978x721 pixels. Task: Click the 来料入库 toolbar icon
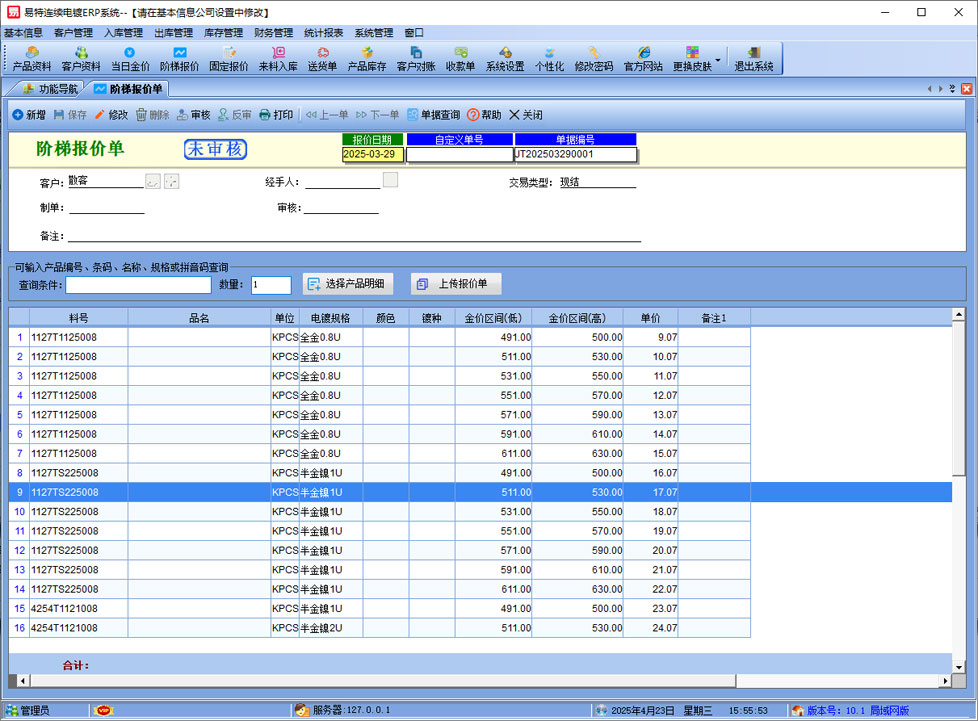click(x=278, y=59)
